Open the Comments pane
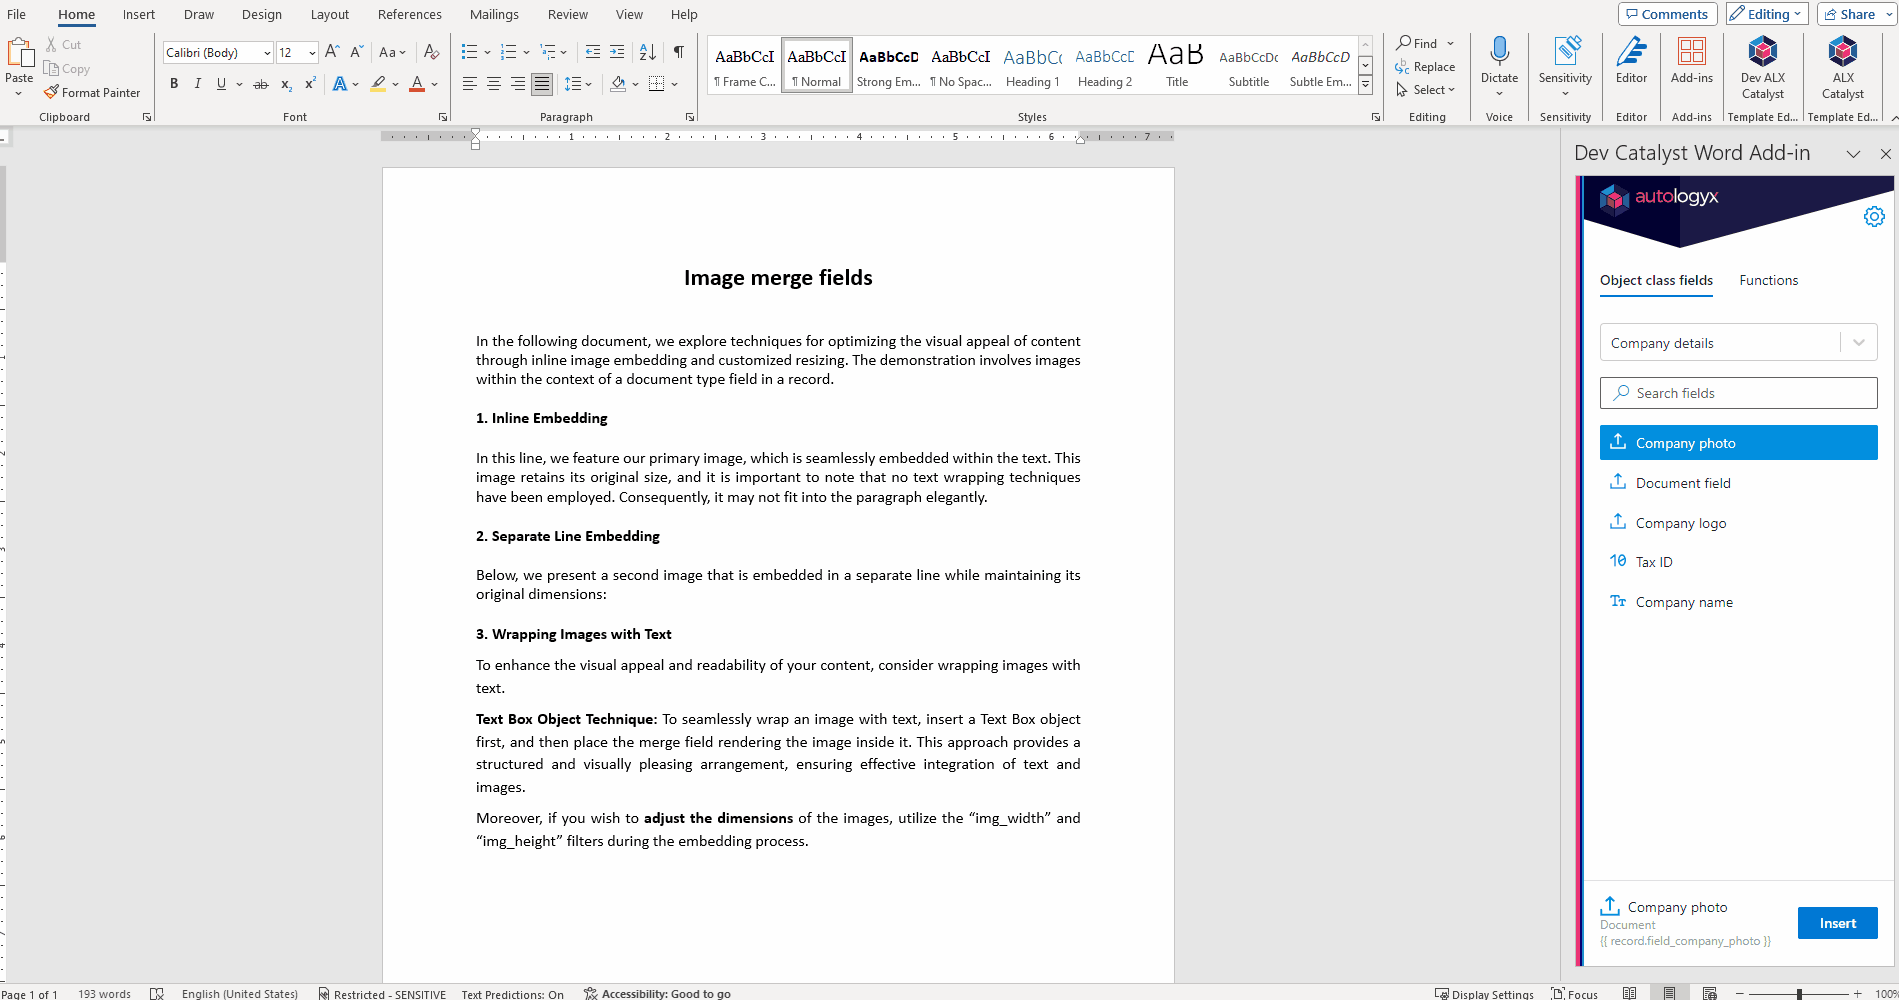The image size is (1899, 1000). [1667, 14]
